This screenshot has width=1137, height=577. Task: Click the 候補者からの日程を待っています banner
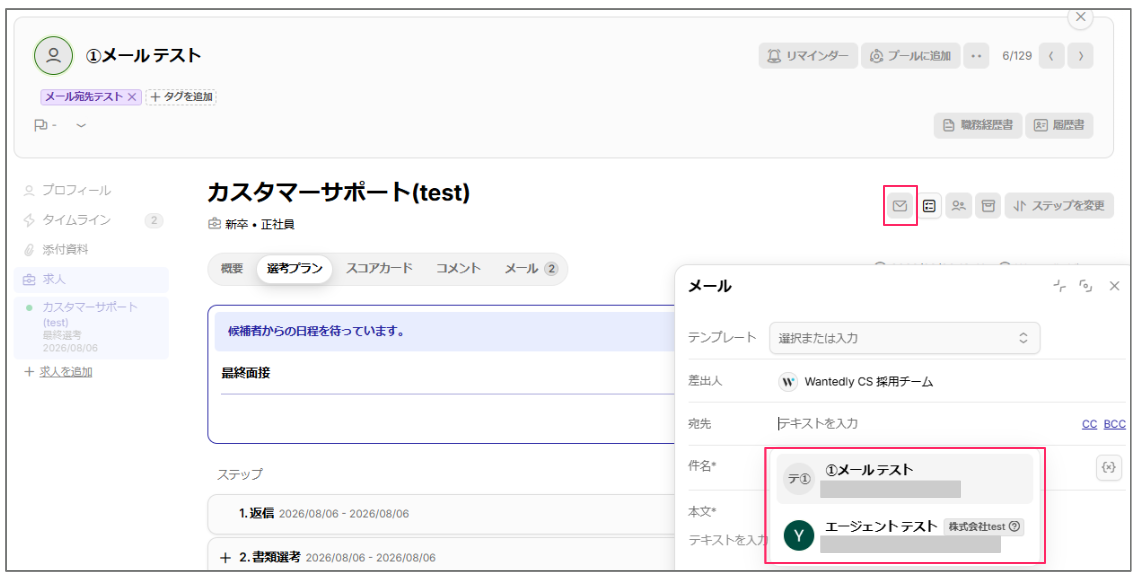445,331
